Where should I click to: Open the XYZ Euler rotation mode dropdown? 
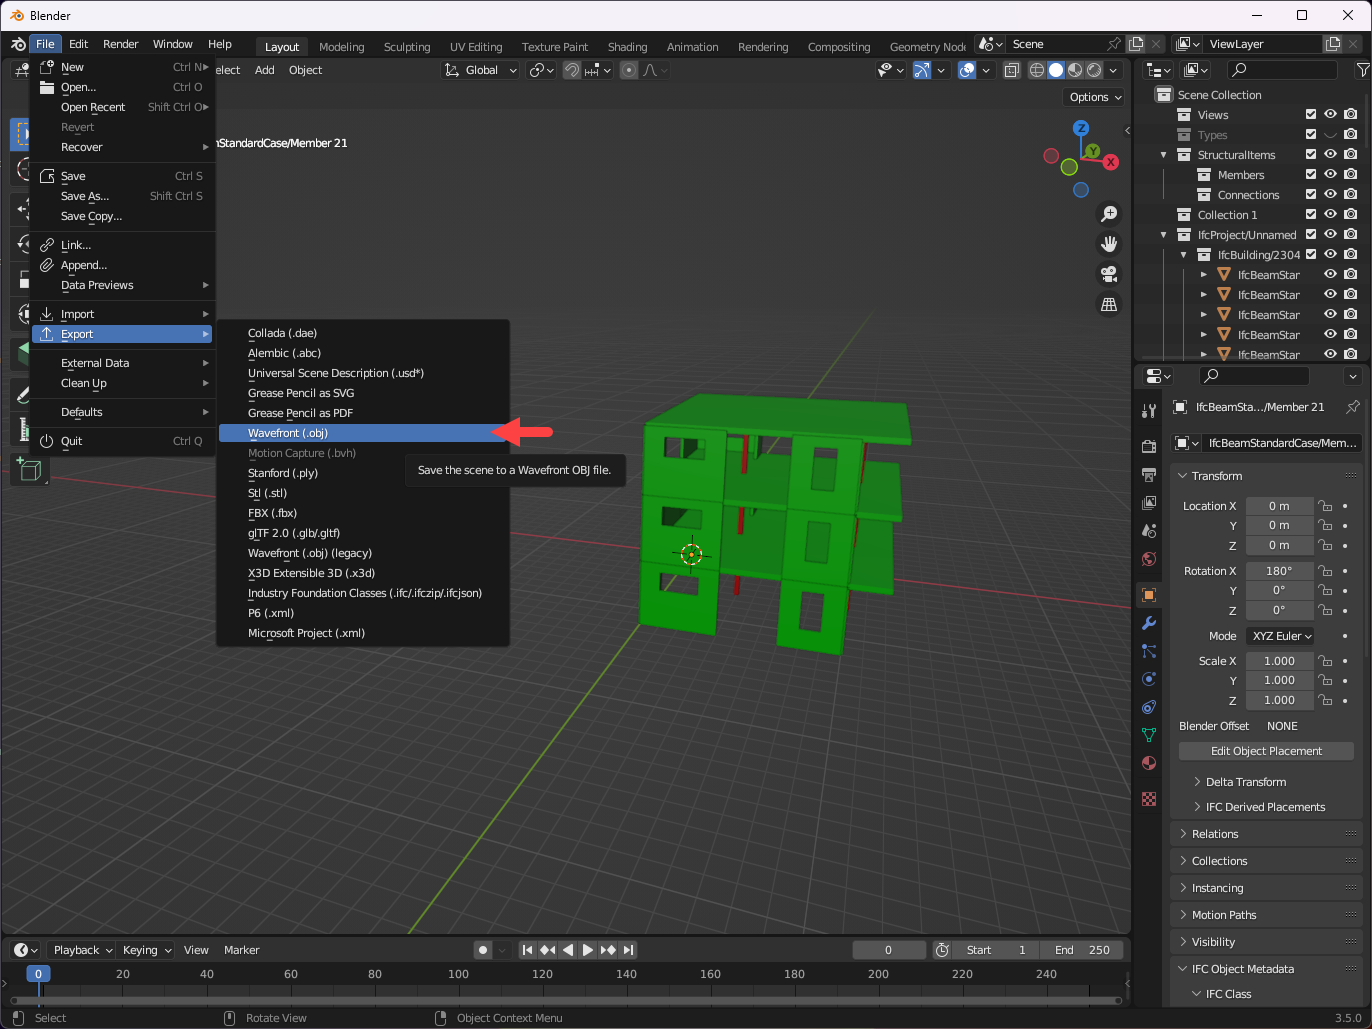[x=1280, y=636]
